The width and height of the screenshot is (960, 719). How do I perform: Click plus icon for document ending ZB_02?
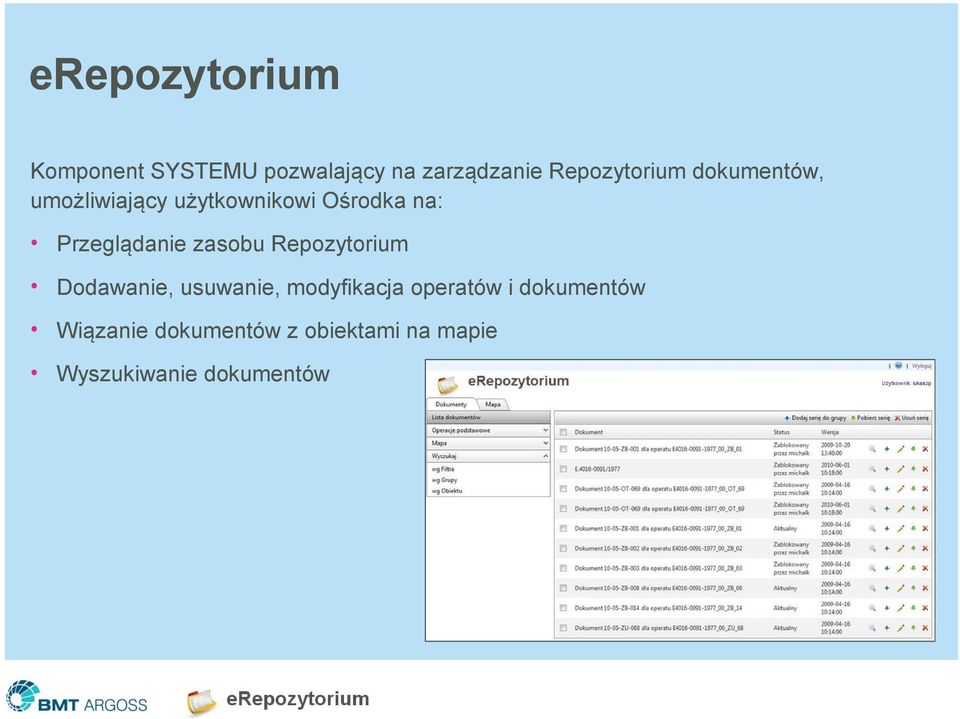click(x=887, y=549)
